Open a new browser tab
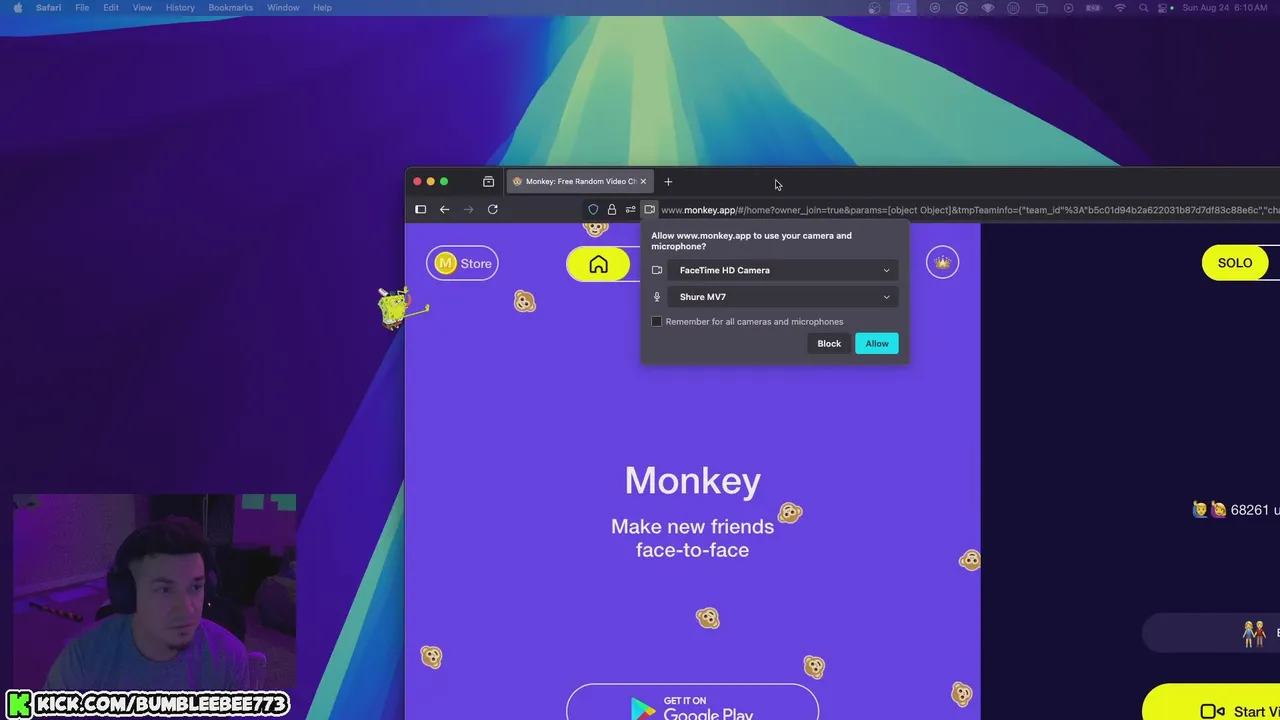 coord(668,182)
